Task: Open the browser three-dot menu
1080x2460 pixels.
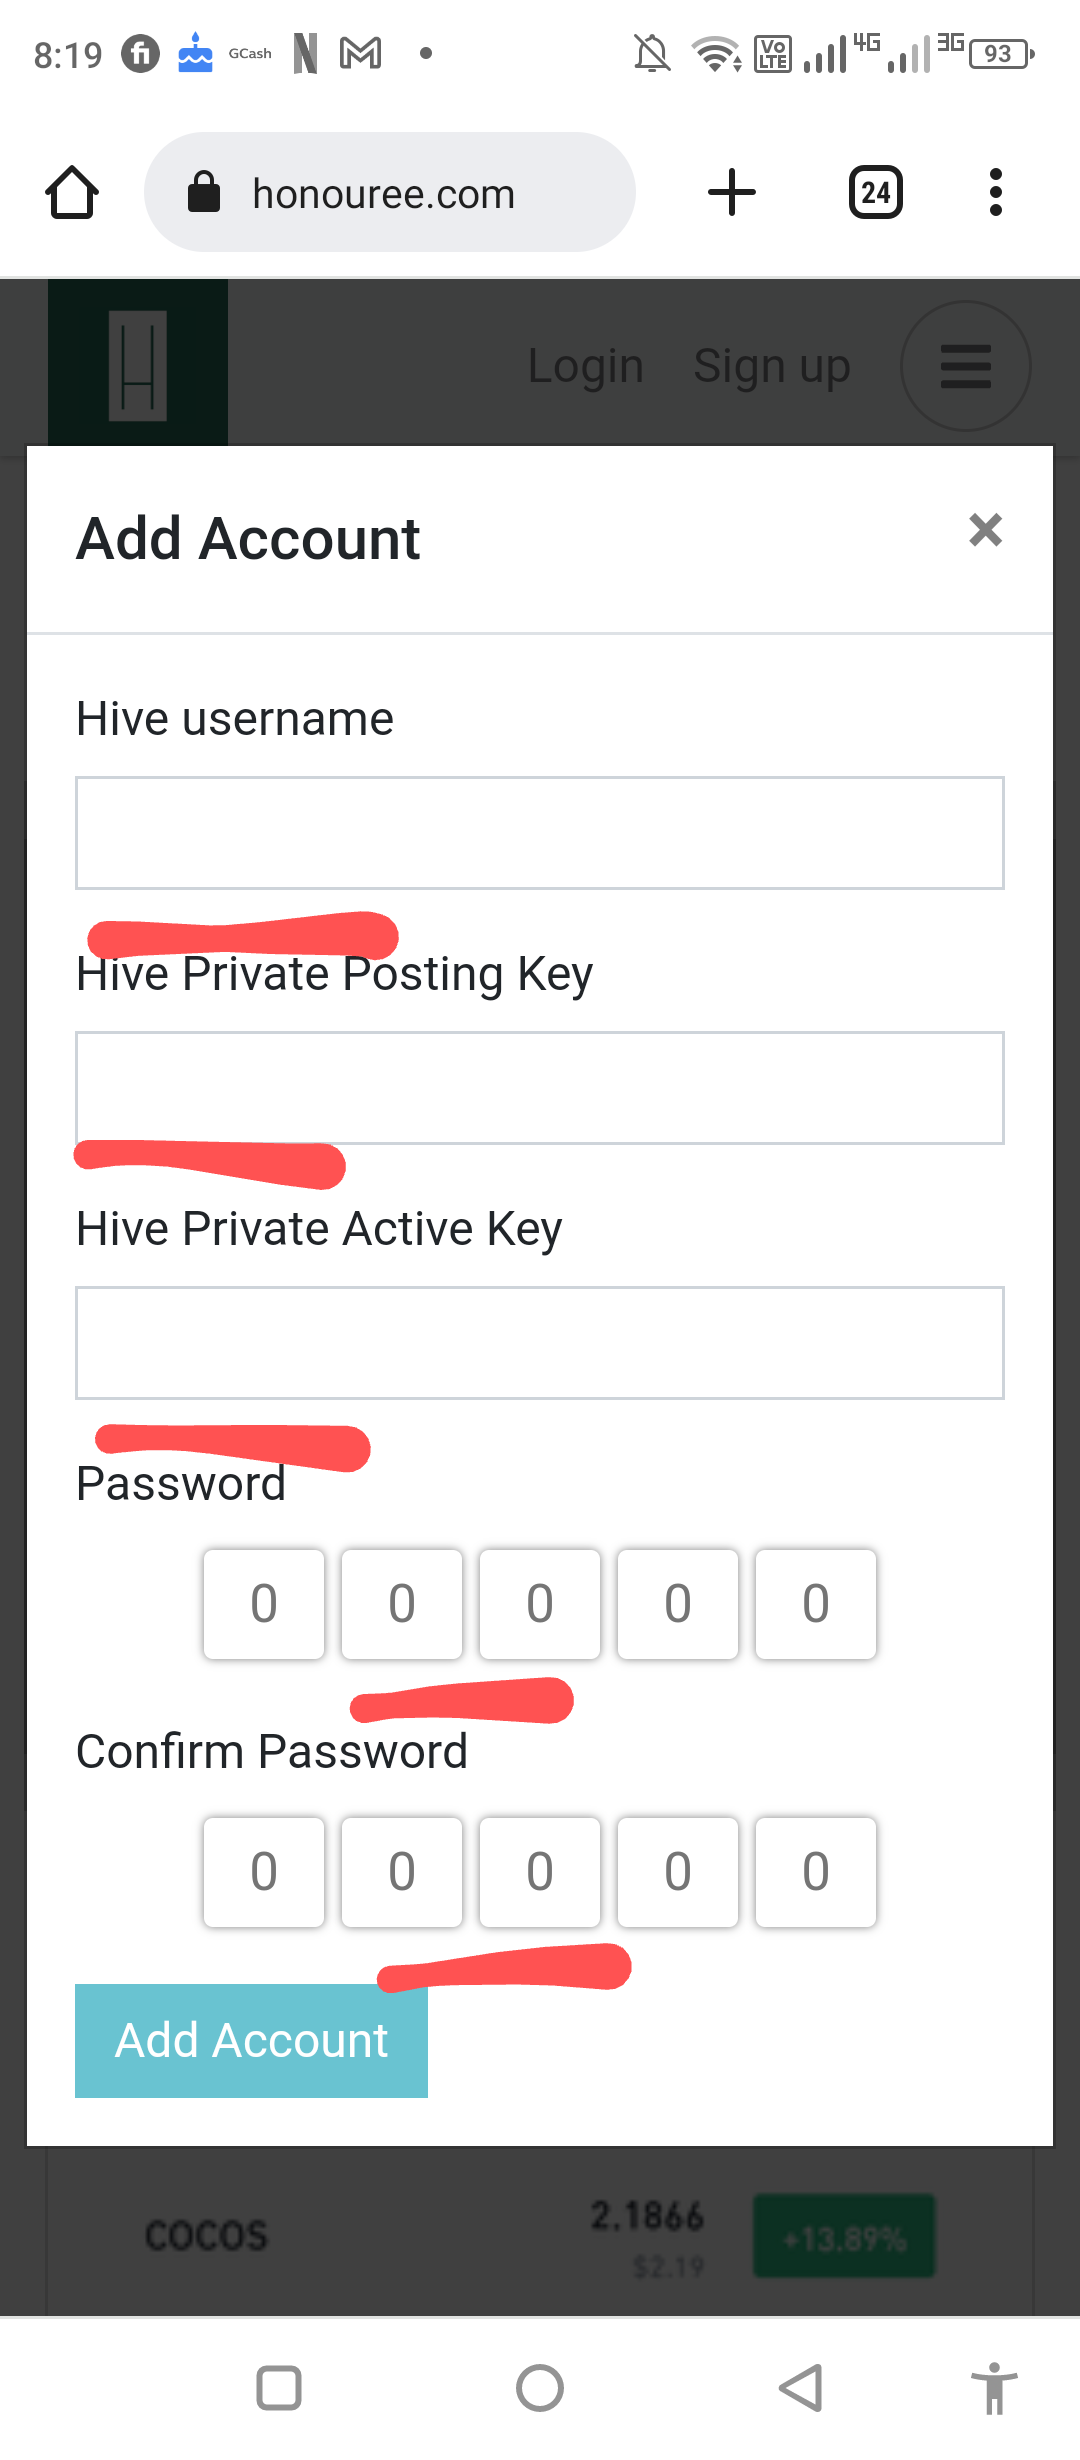Action: 995,192
